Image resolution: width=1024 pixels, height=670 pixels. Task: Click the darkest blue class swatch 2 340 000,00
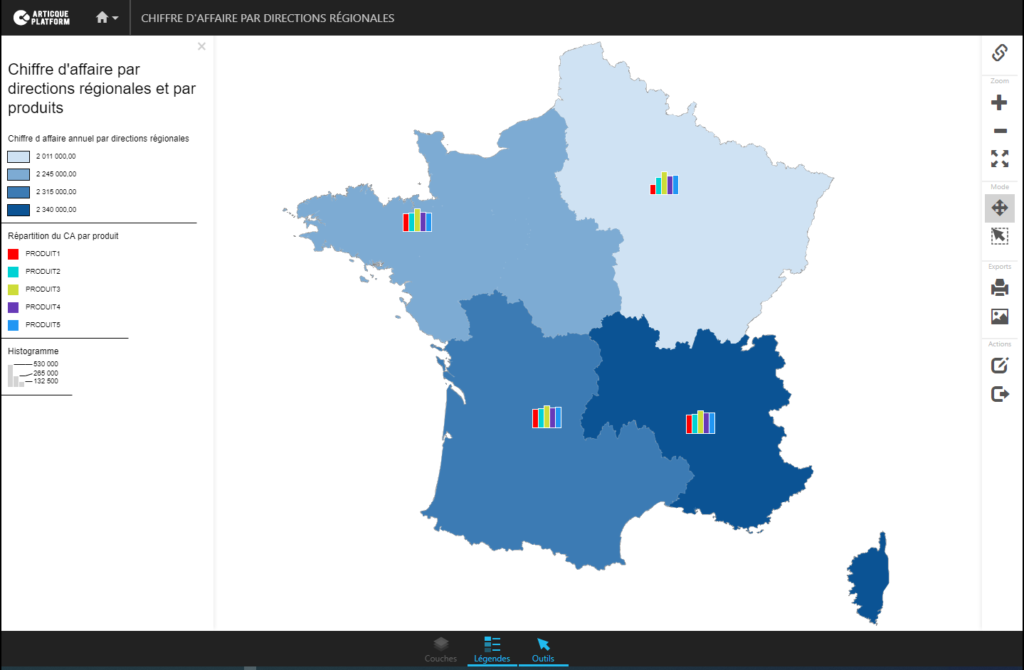coord(17,209)
